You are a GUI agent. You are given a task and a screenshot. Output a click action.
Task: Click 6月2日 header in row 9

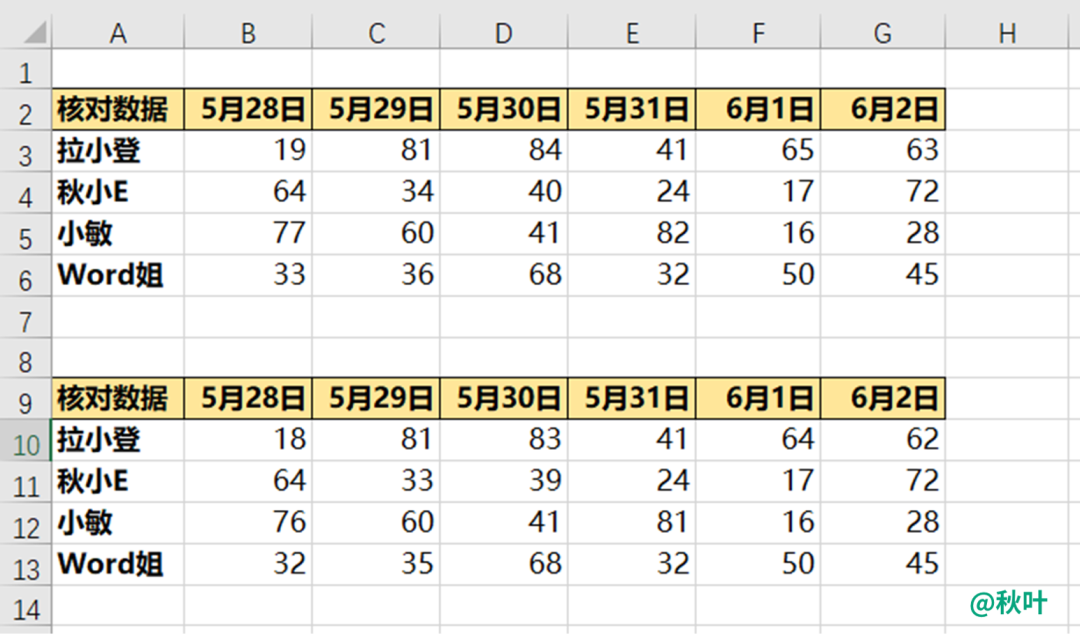tap(883, 398)
